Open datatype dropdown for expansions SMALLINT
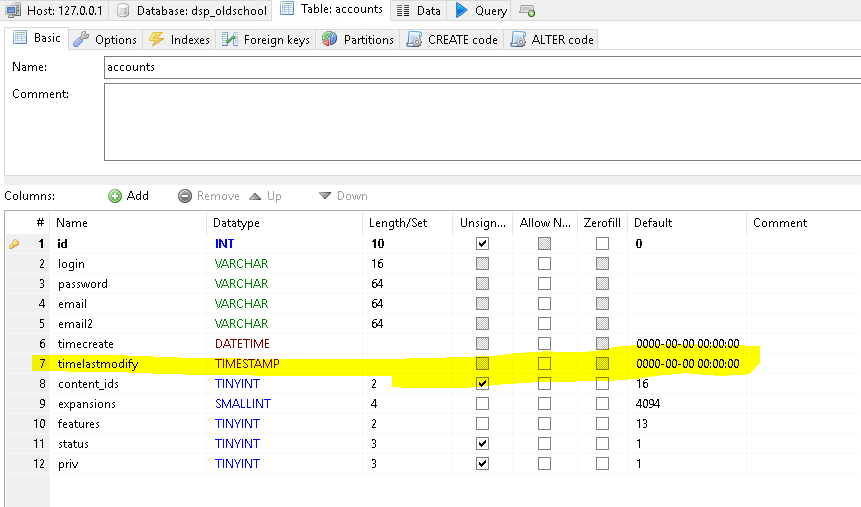Screen dimensions: 861x507 coord(285,404)
